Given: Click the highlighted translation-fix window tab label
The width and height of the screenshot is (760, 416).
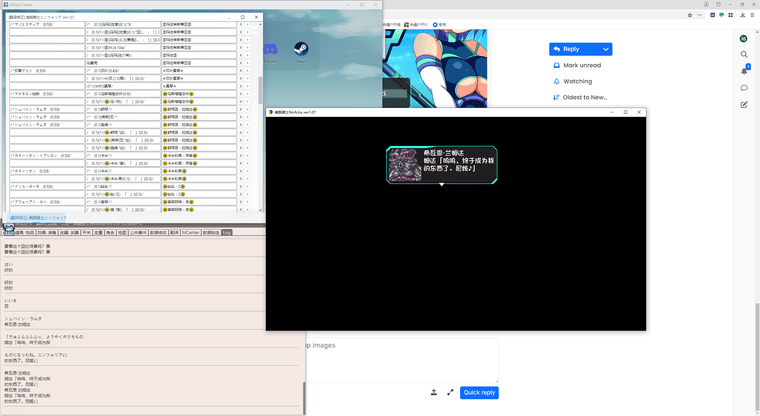Looking at the screenshot, I should [37, 218].
